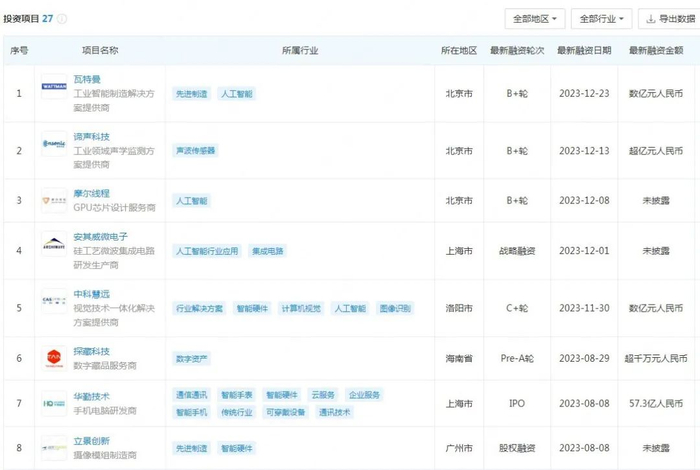Click the 探藏科技 red logo
Viewport: 700px width, 470px height.
(x=54, y=358)
